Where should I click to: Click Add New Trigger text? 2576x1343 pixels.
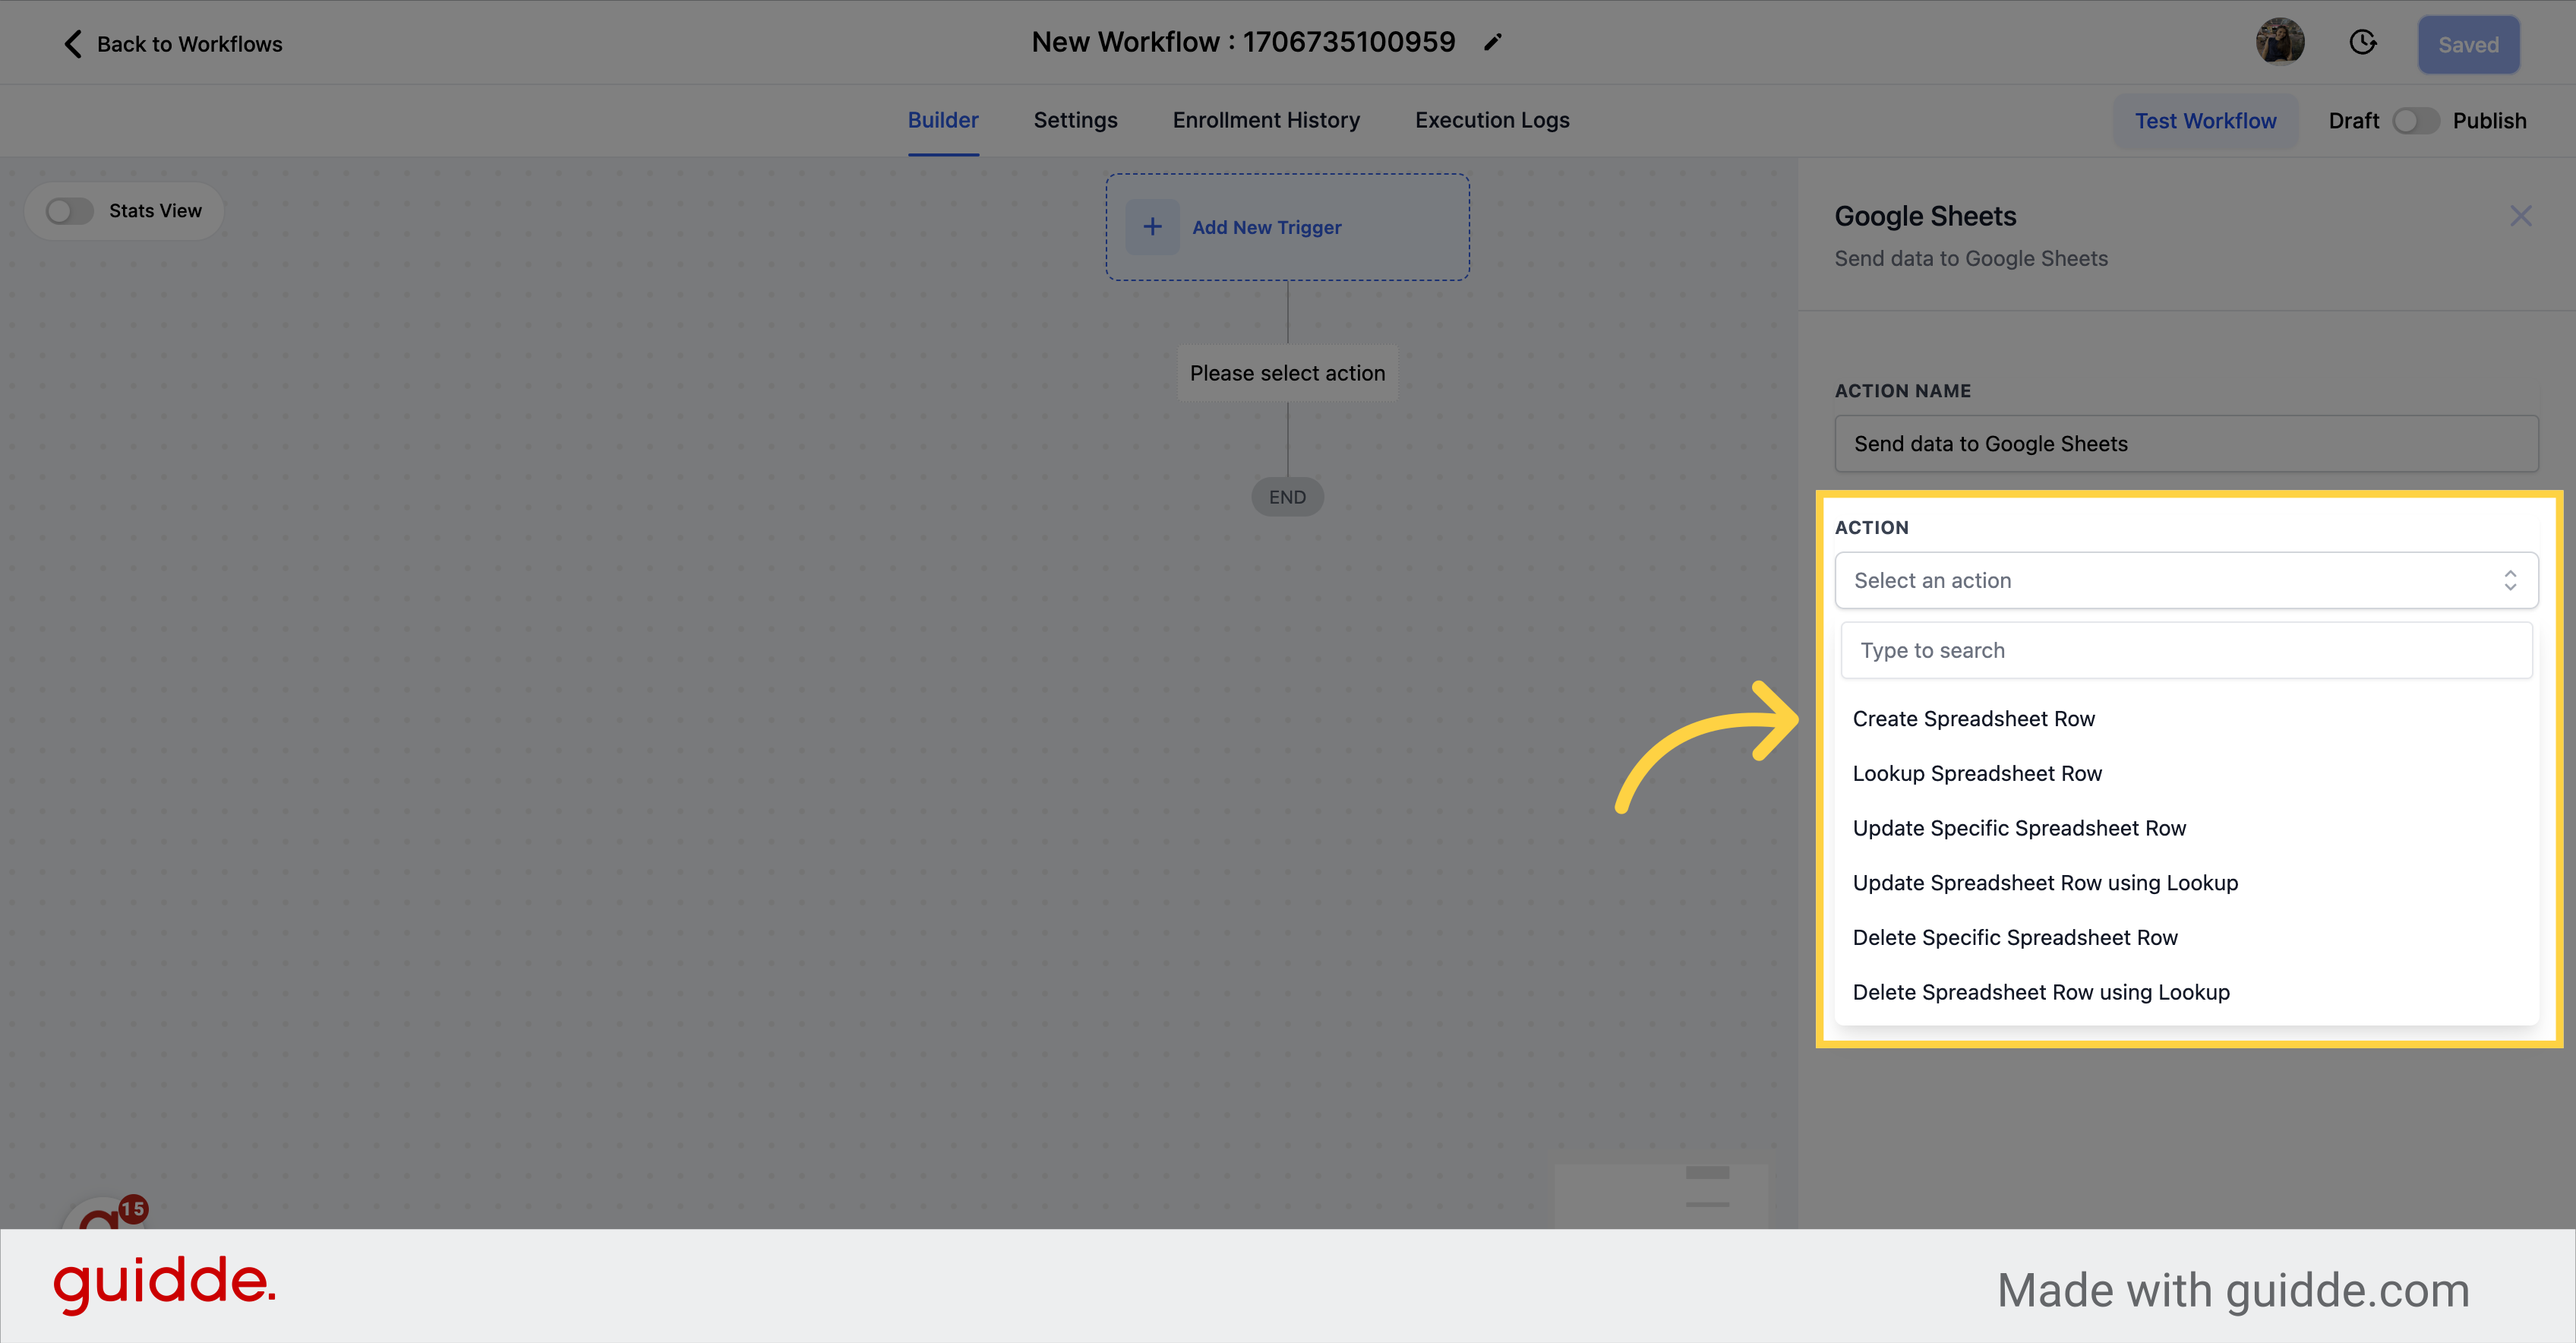[1266, 227]
